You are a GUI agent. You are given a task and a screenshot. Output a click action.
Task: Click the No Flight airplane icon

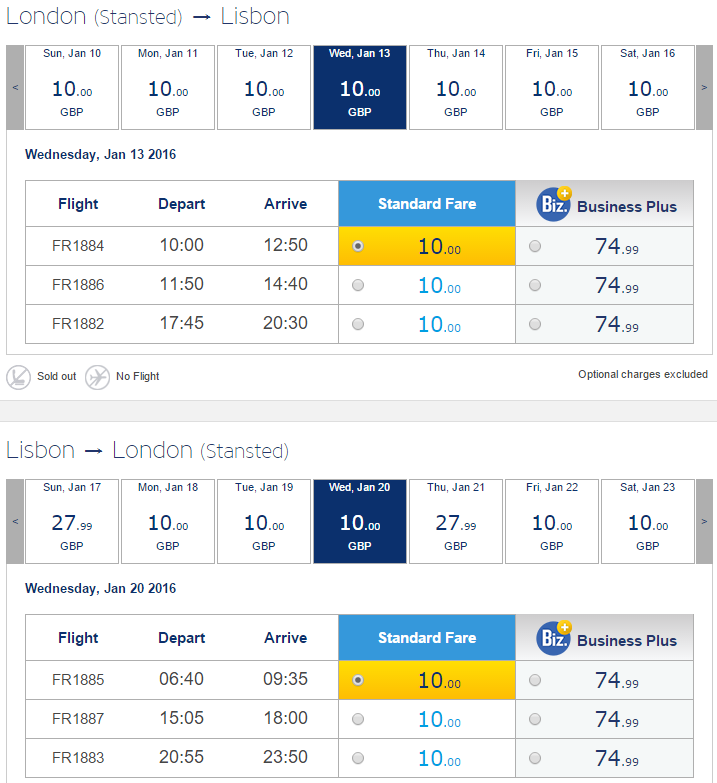tap(97, 377)
